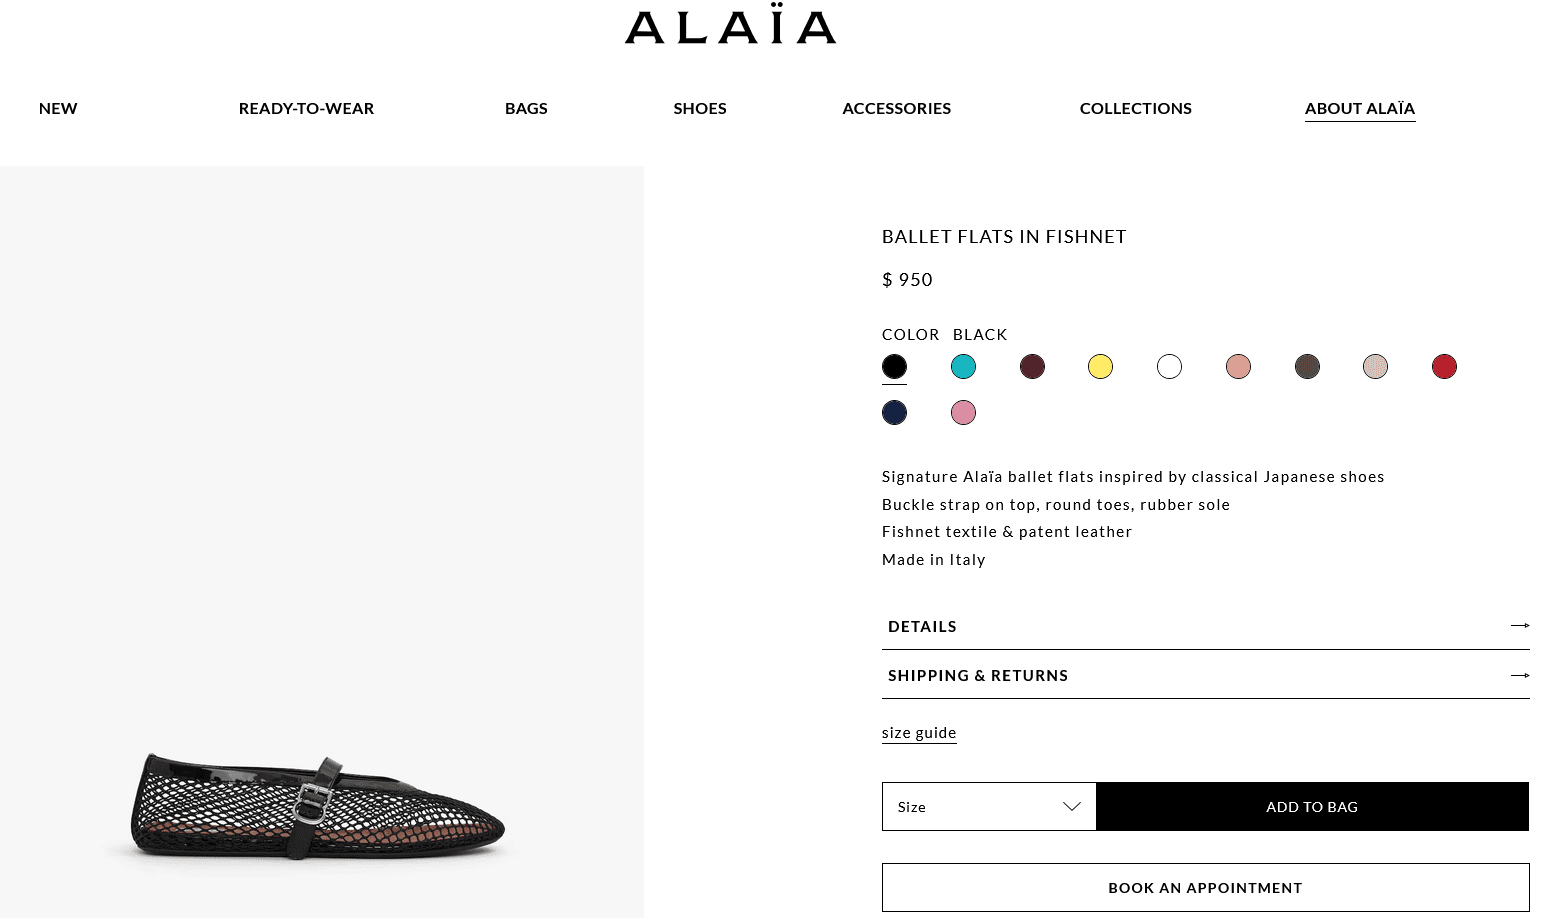
Task: Select the bright red color swatch
Action: click(x=1444, y=367)
